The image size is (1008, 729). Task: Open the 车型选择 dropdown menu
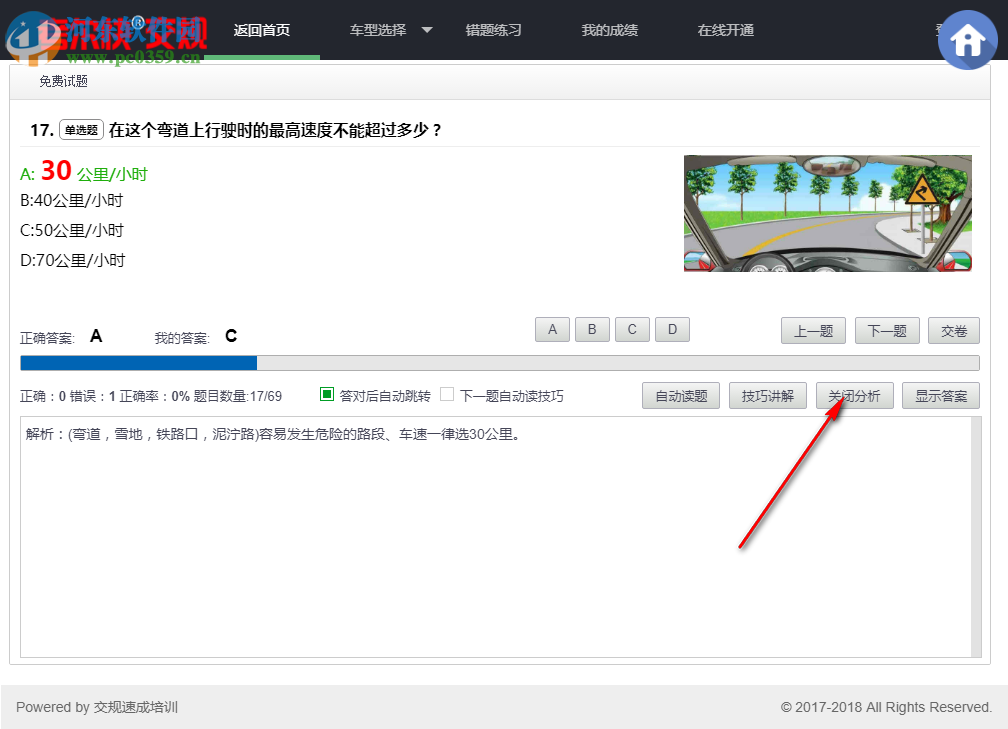click(x=378, y=30)
